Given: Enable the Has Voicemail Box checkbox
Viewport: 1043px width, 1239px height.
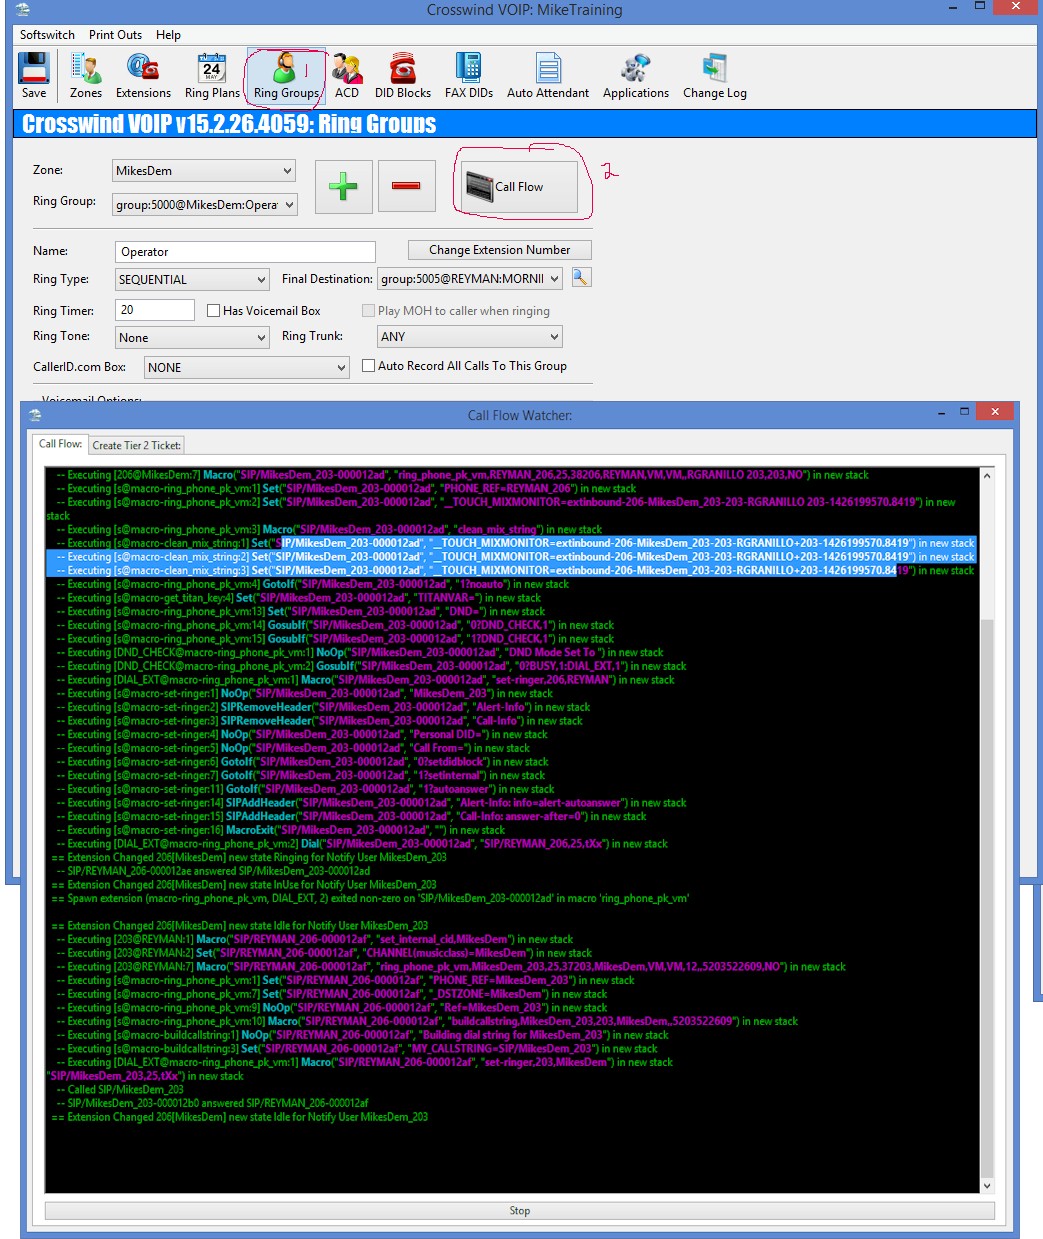Looking at the screenshot, I should 213,311.
